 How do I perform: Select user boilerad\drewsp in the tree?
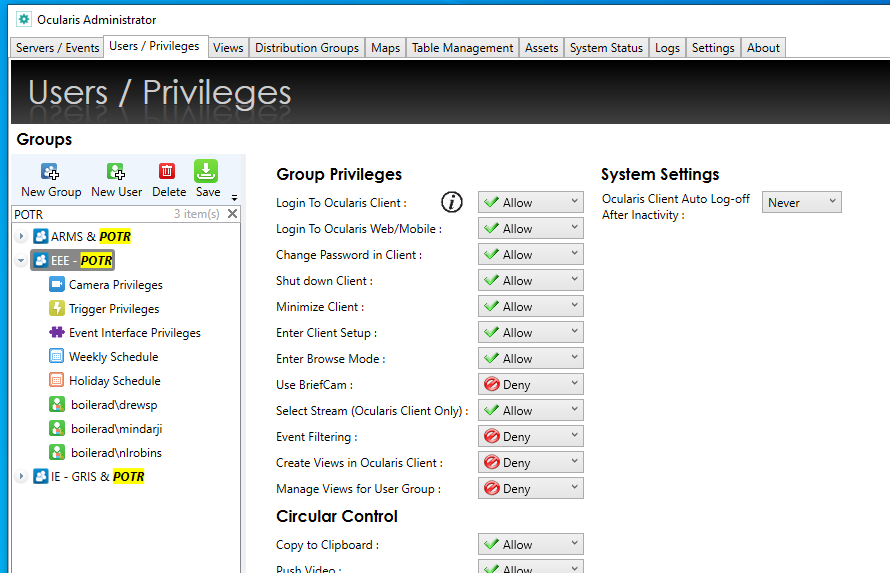pos(116,405)
